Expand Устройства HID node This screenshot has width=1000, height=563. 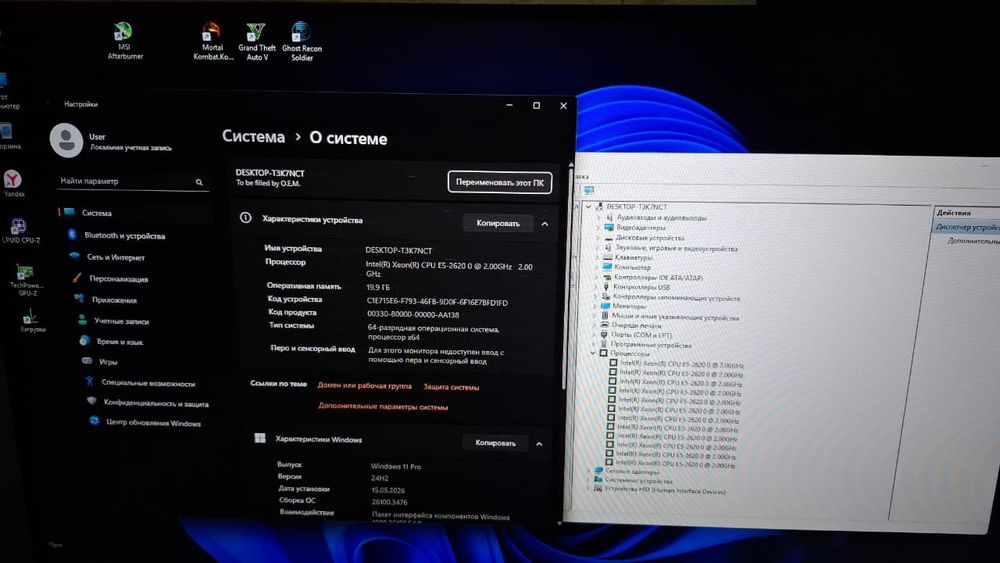[588, 489]
